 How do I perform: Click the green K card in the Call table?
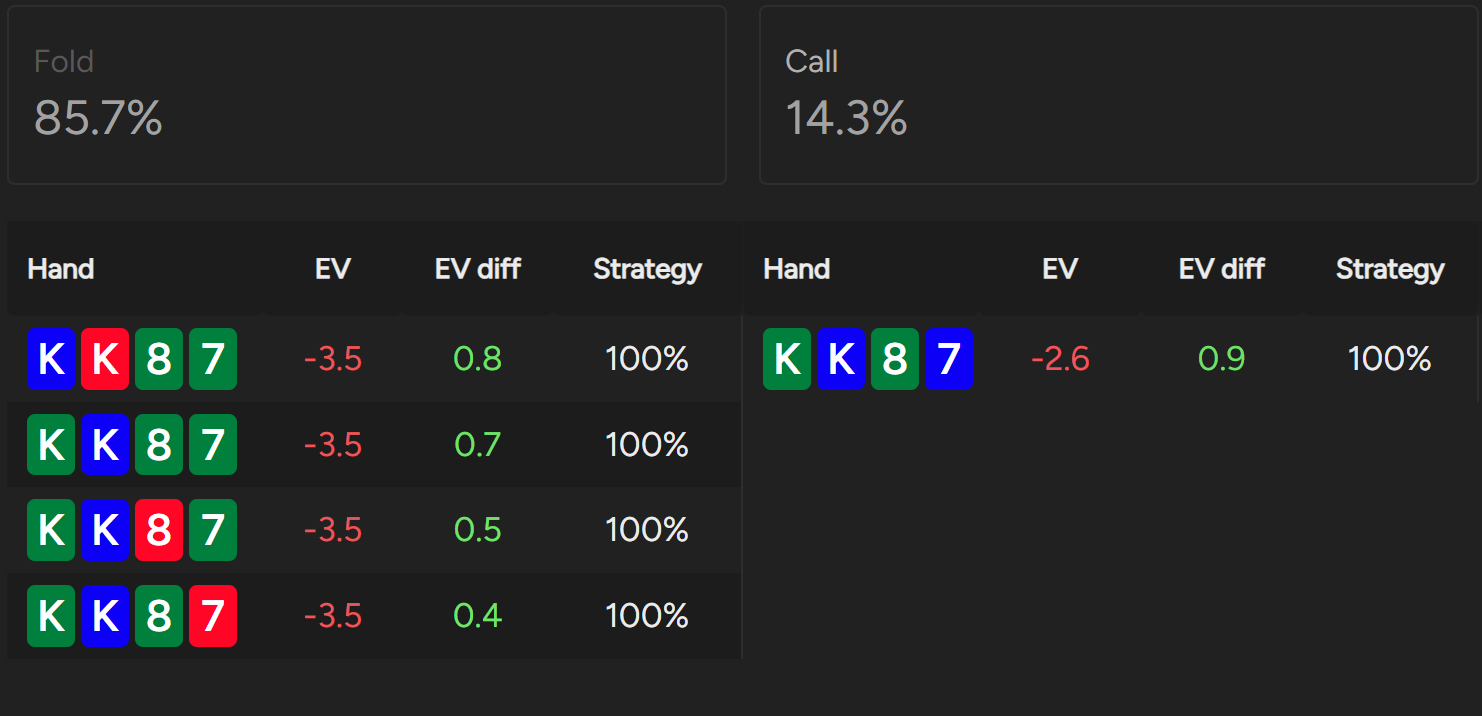pyautogui.click(x=787, y=359)
